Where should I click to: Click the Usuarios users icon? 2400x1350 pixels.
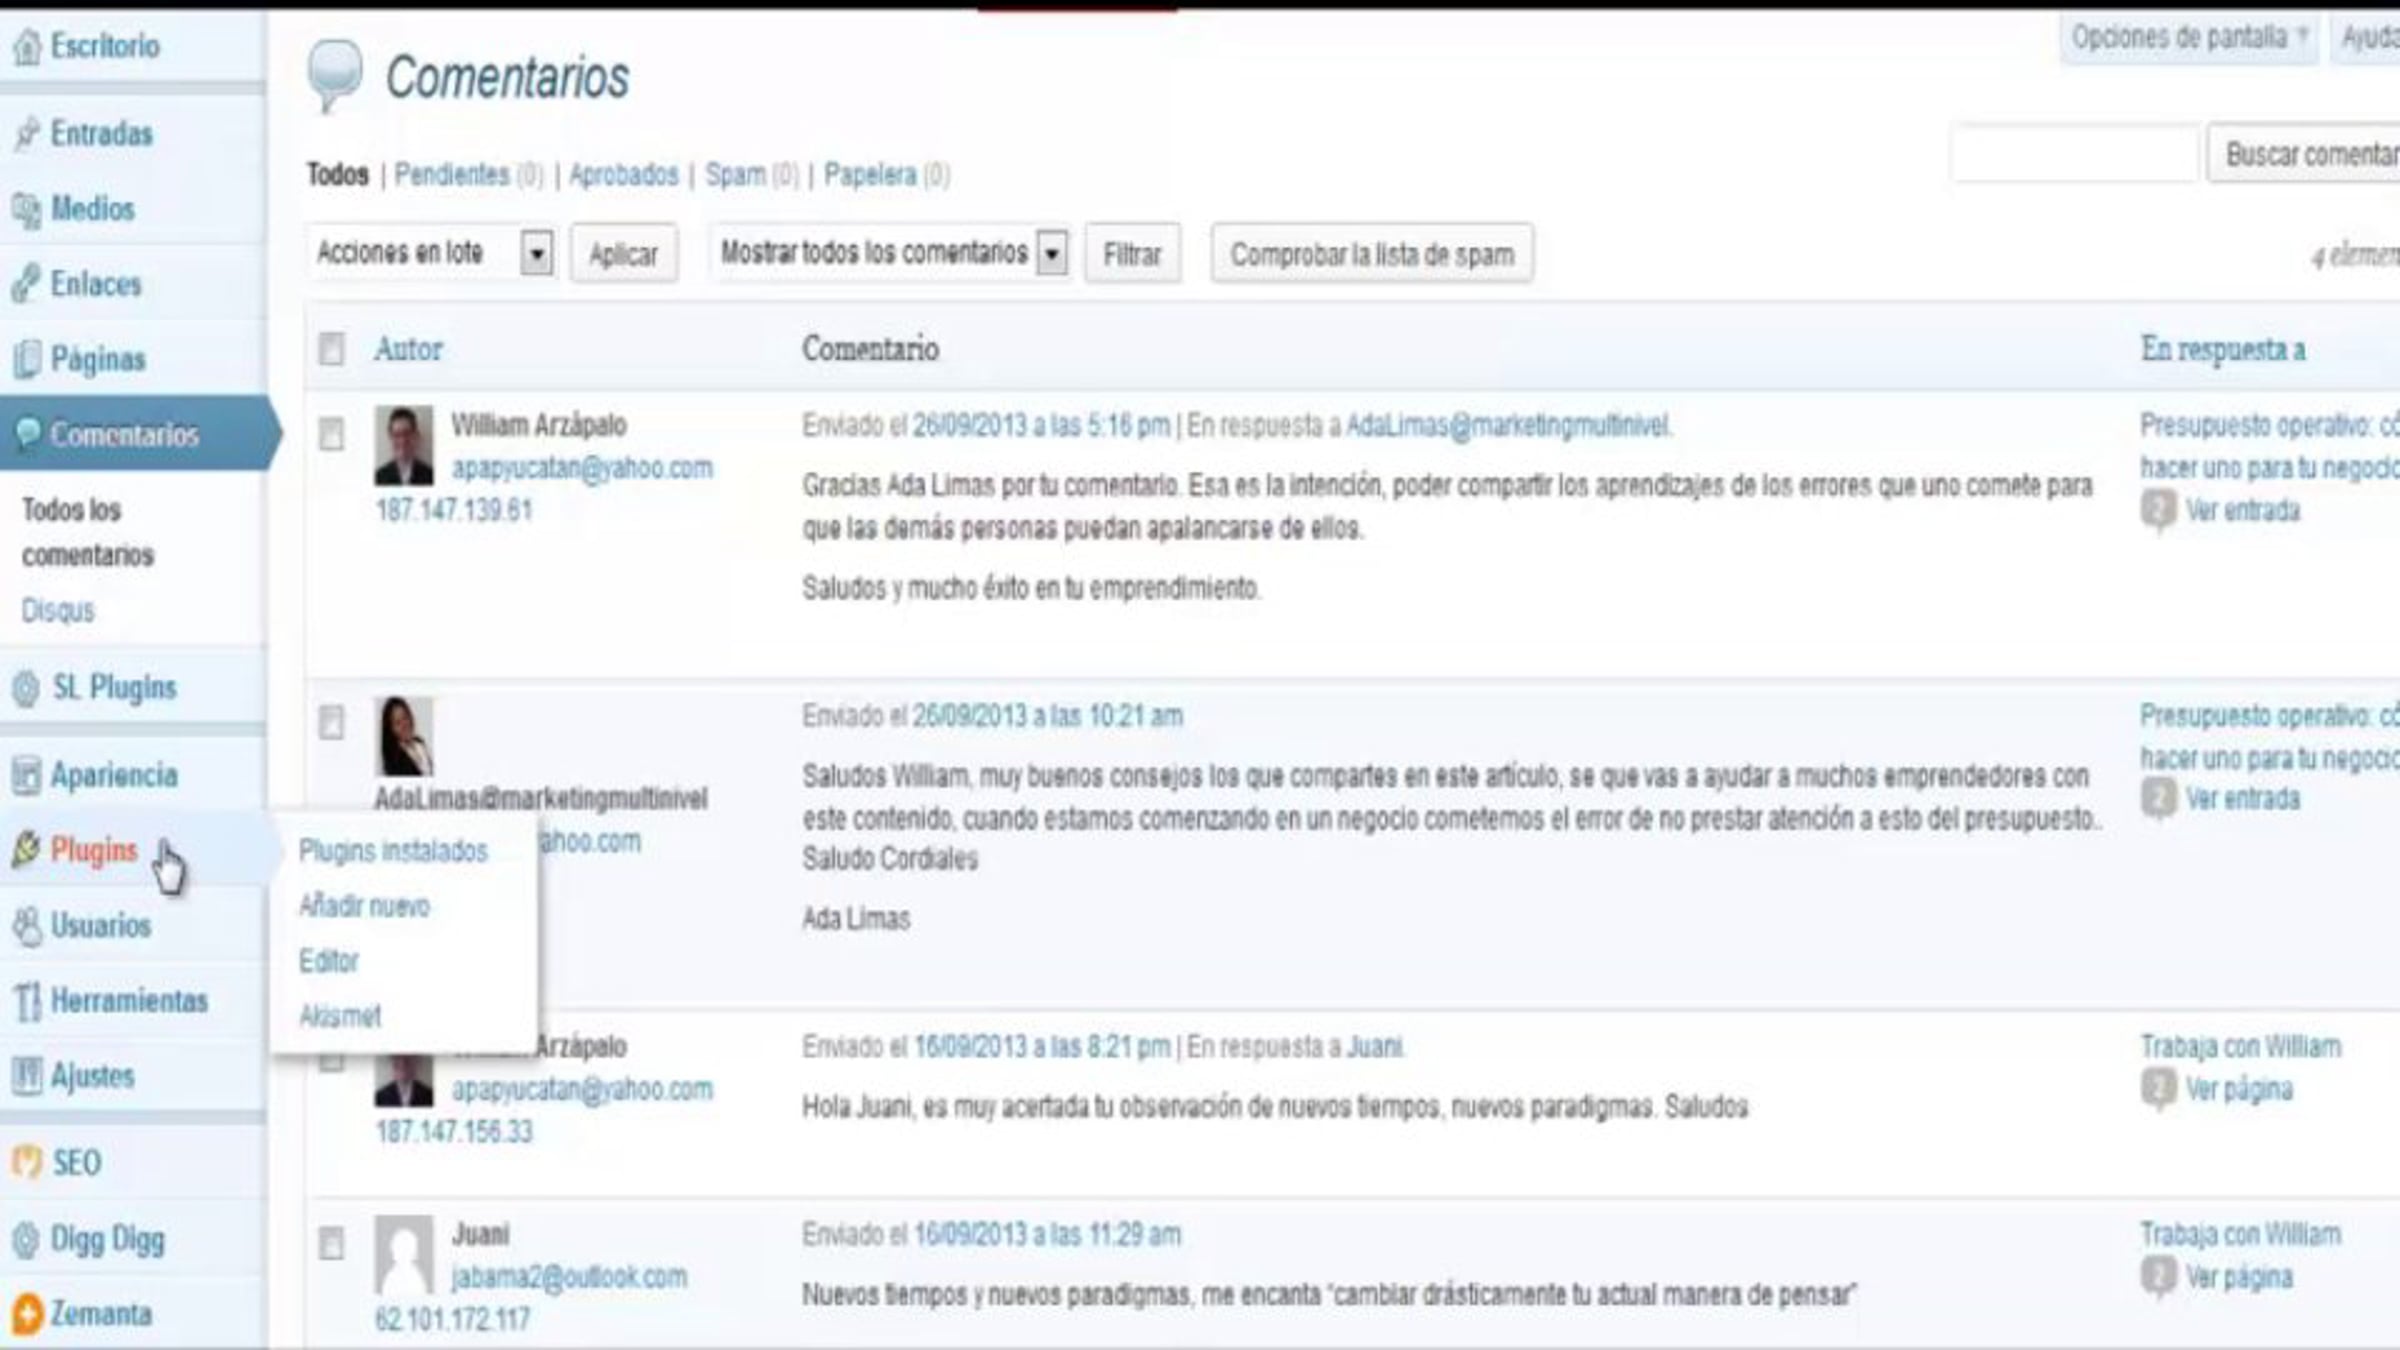pos(27,926)
